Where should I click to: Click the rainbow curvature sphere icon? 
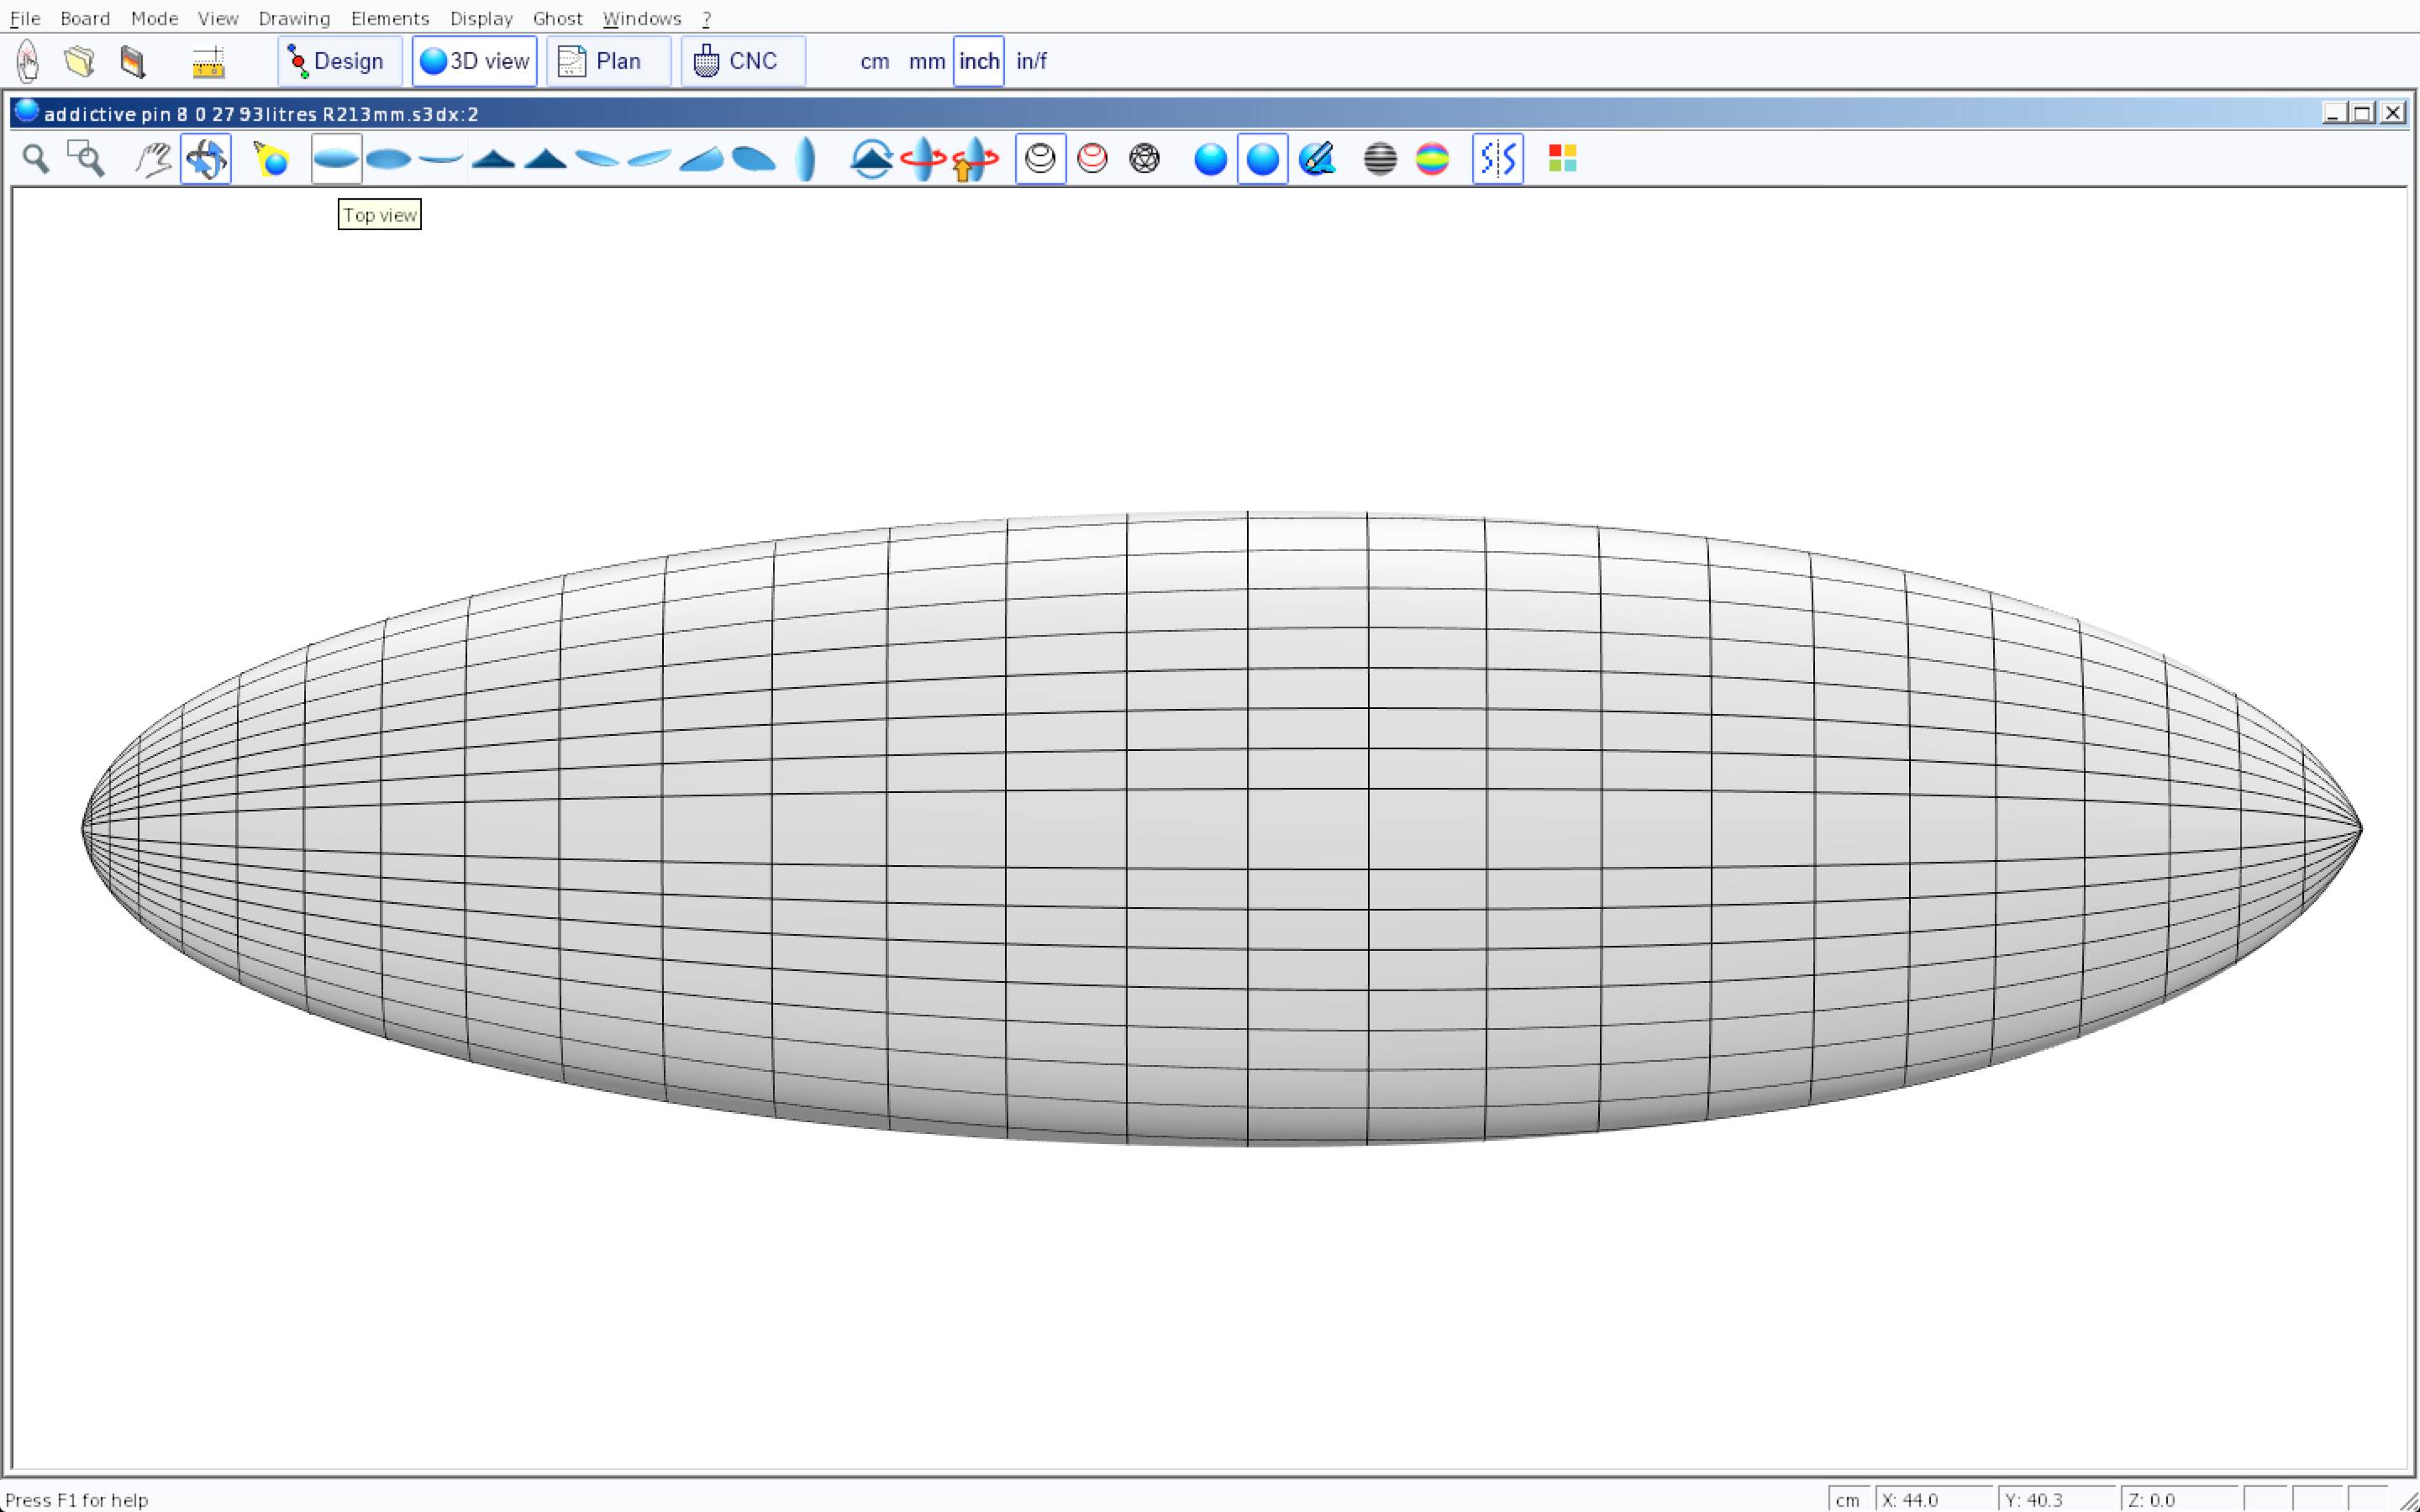tap(1432, 159)
